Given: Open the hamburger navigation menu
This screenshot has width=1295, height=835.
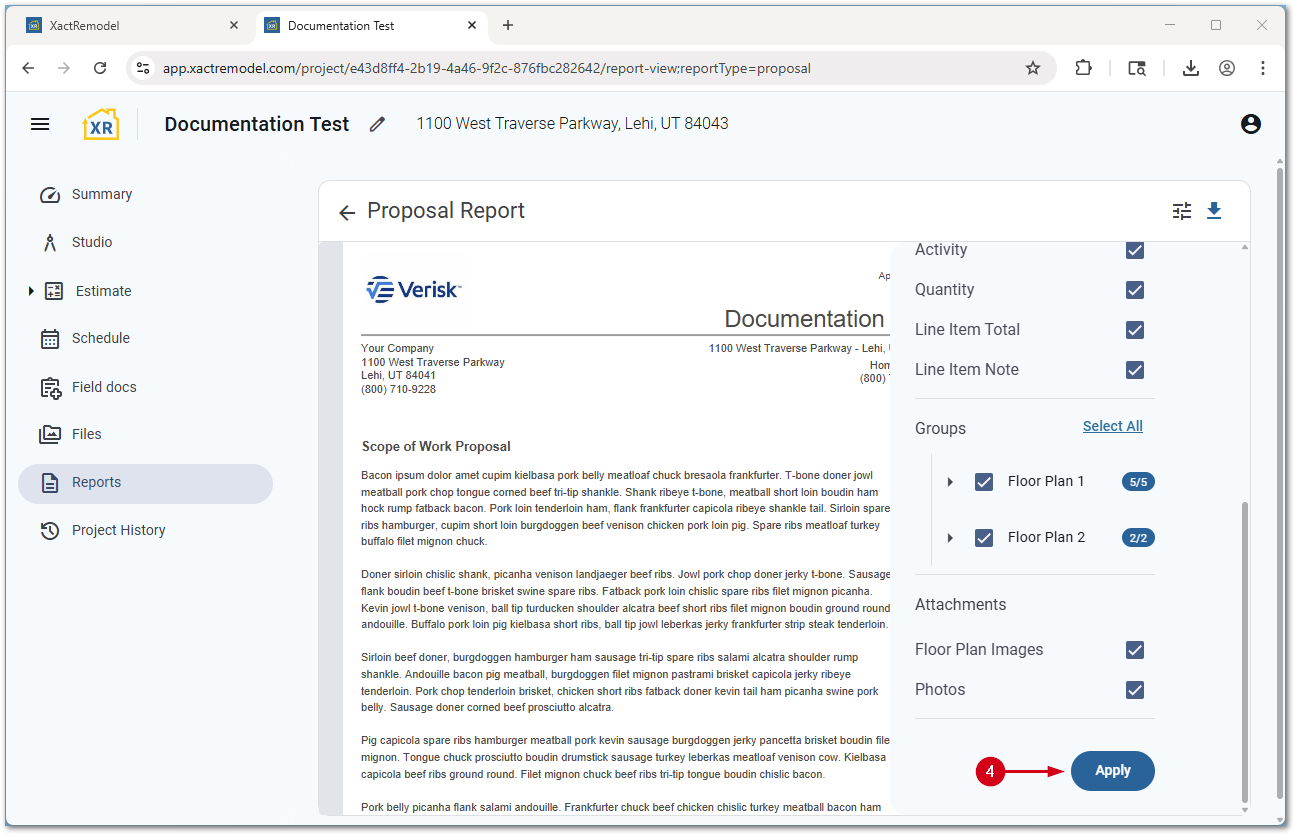Looking at the screenshot, I should point(40,124).
